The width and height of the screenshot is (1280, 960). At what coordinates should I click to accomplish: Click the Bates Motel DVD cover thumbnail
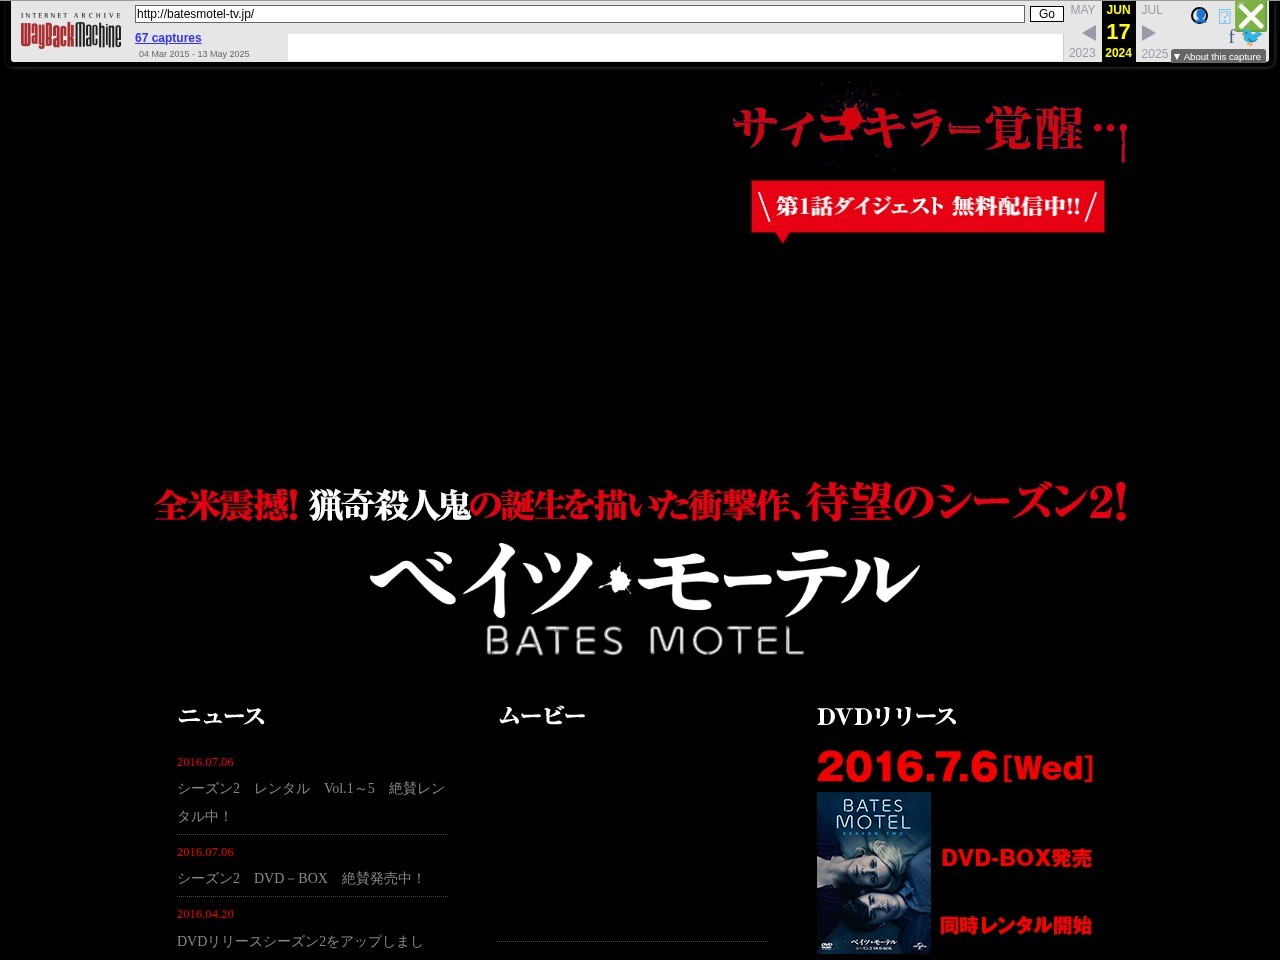[x=874, y=873]
